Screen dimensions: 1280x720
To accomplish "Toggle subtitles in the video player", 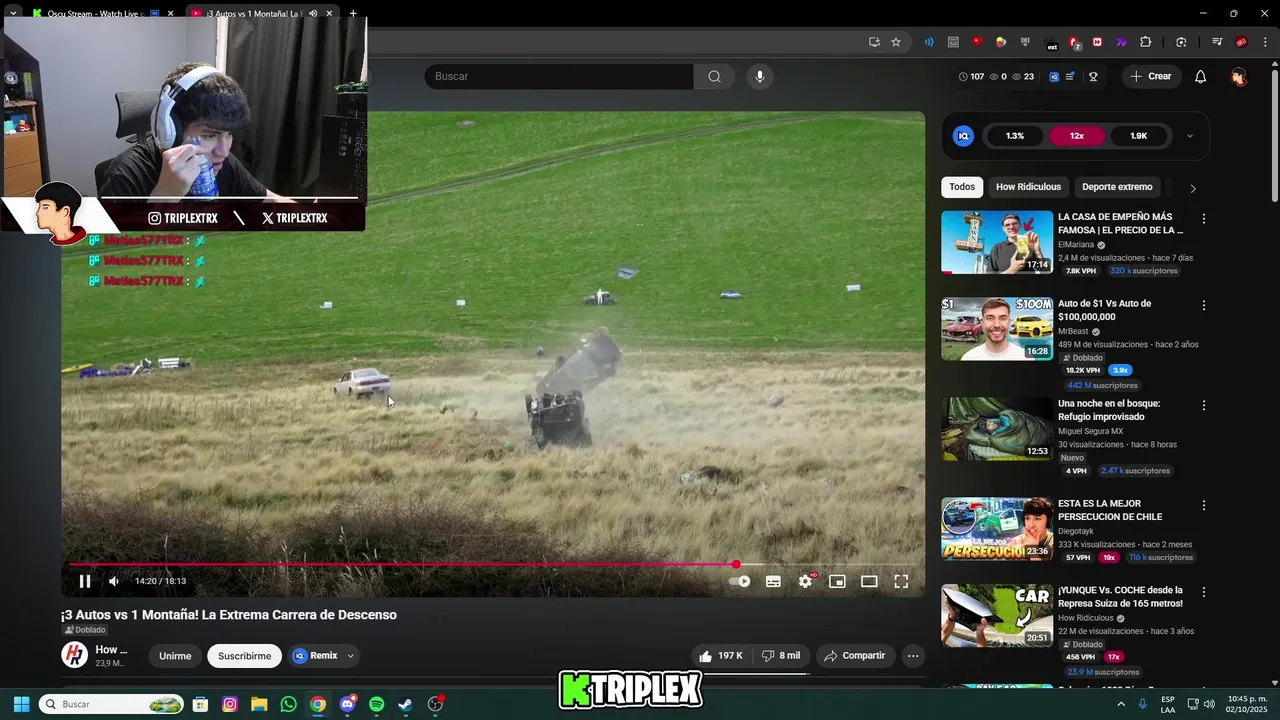I will click(x=773, y=581).
